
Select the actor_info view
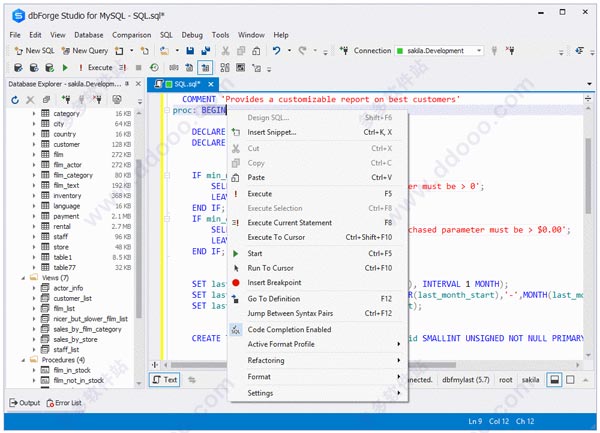pyautogui.click(x=68, y=288)
